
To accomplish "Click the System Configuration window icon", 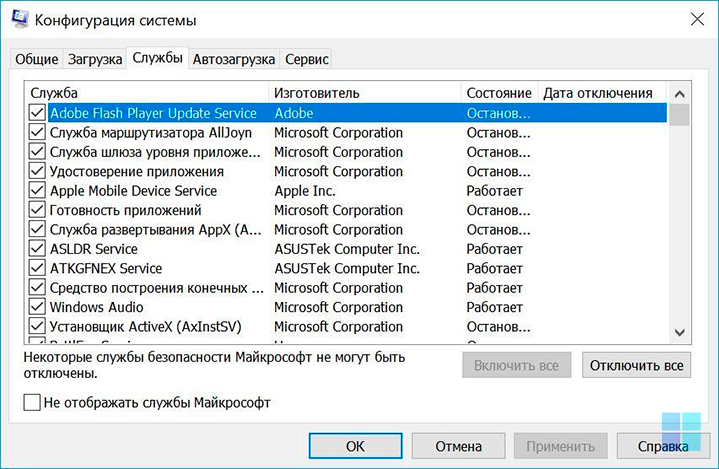I will [20, 19].
